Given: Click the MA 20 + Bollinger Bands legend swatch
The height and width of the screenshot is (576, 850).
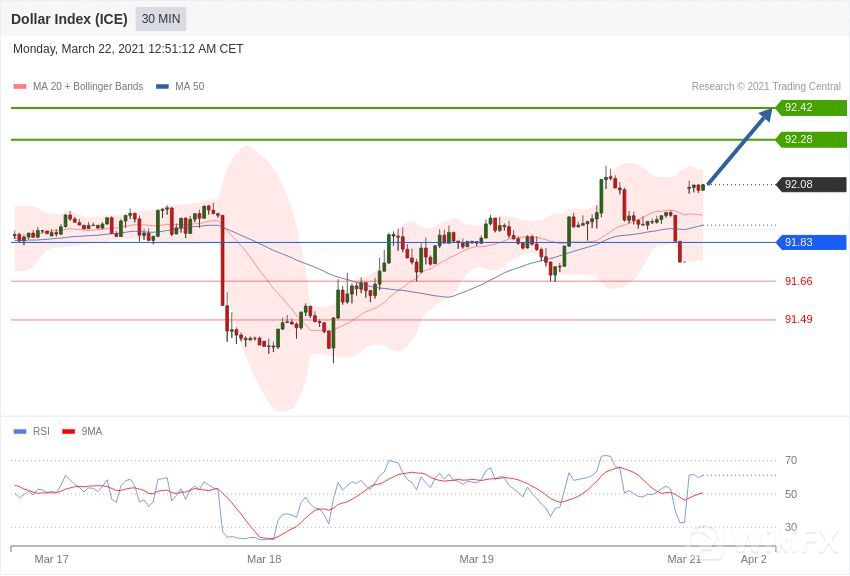Looking at the screenshot, I should click(x=19, y=87).
